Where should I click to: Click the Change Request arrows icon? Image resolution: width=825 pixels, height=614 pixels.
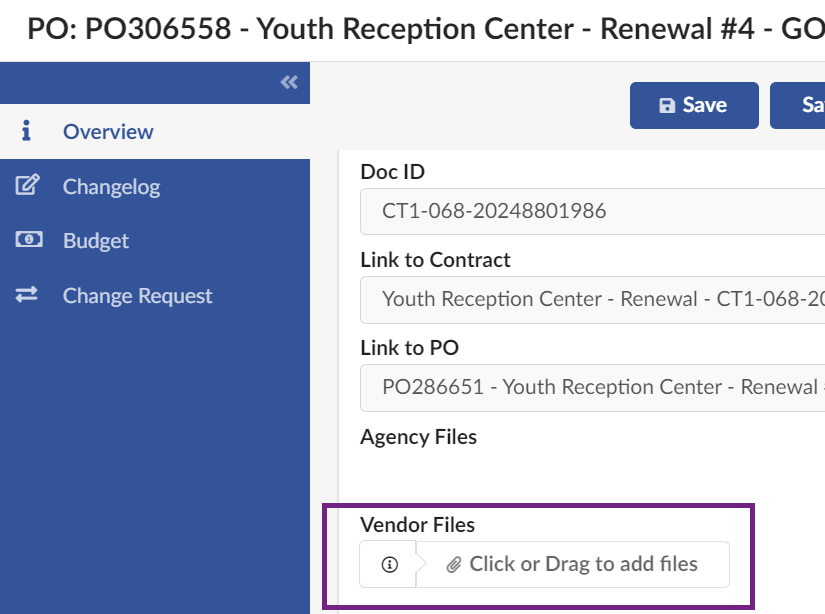[x=27, y=295]
